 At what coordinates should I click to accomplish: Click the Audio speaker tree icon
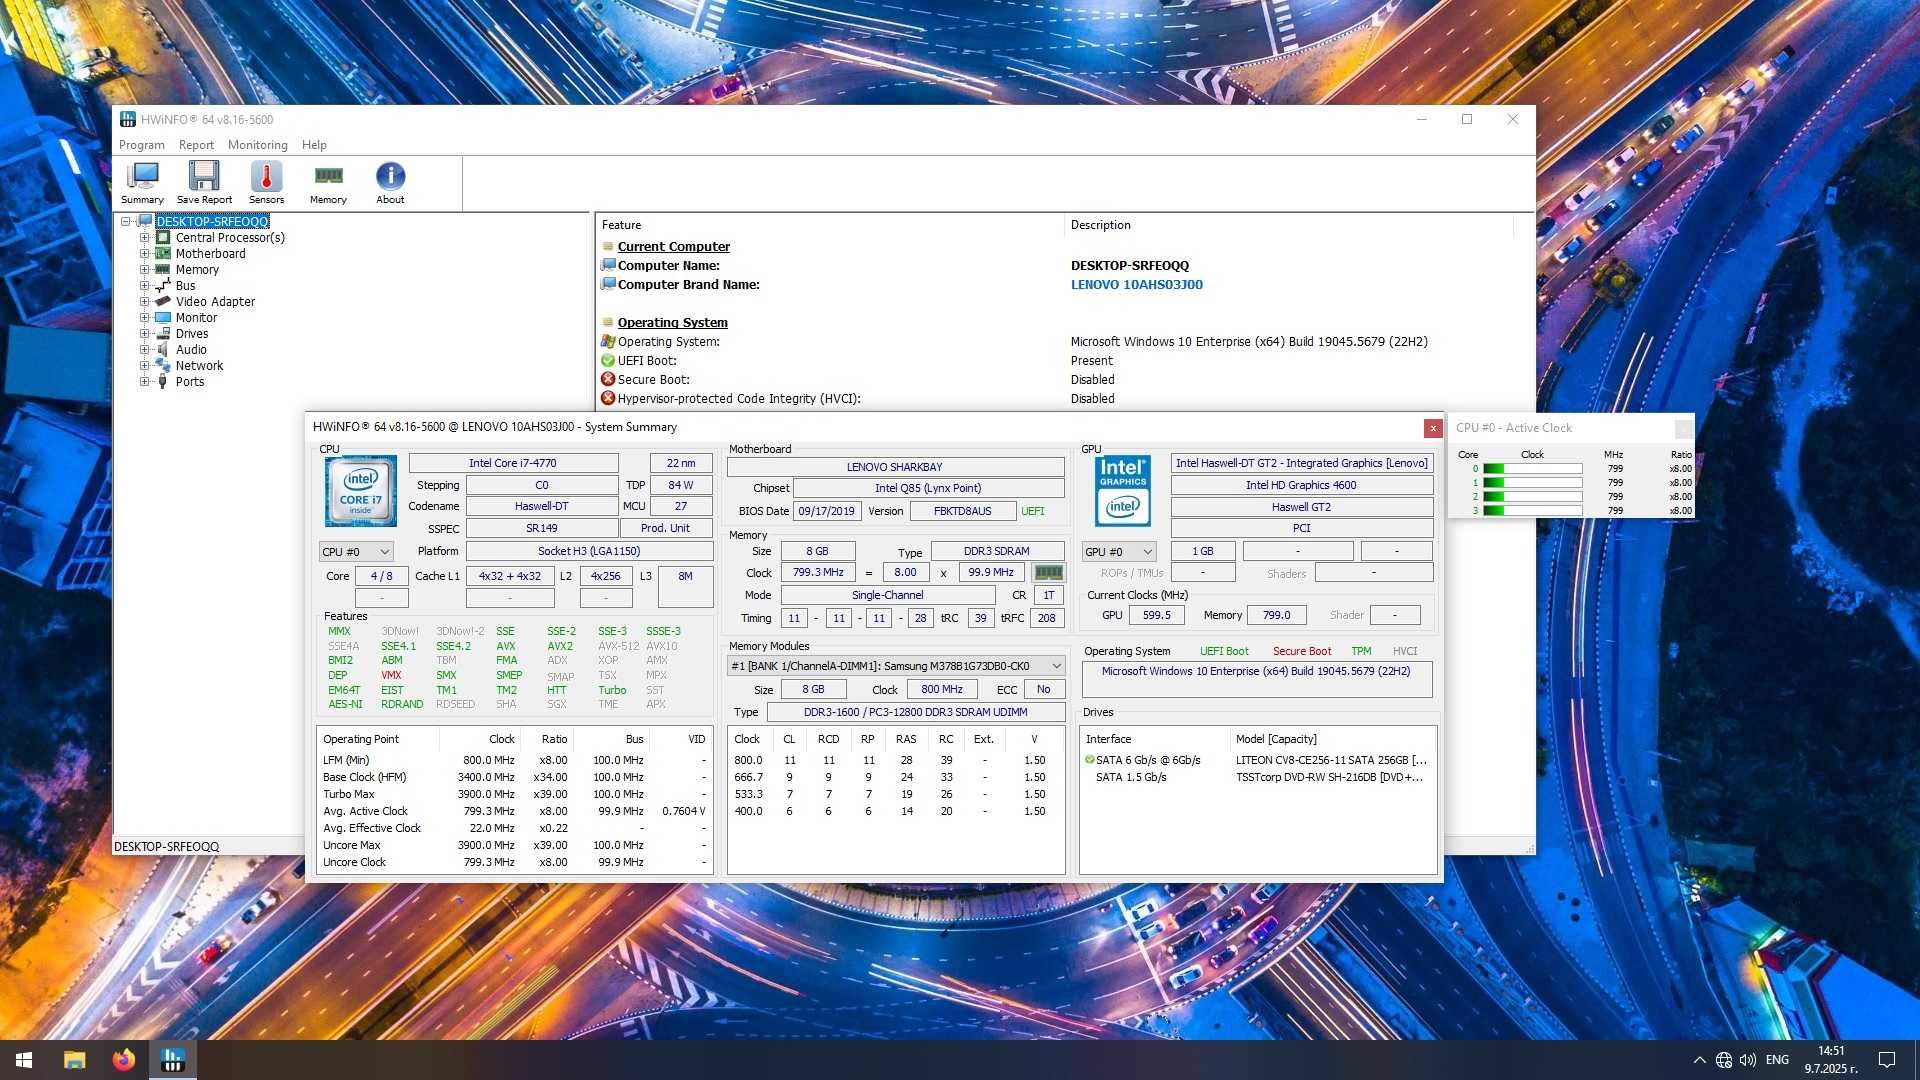tap(163, 350)
